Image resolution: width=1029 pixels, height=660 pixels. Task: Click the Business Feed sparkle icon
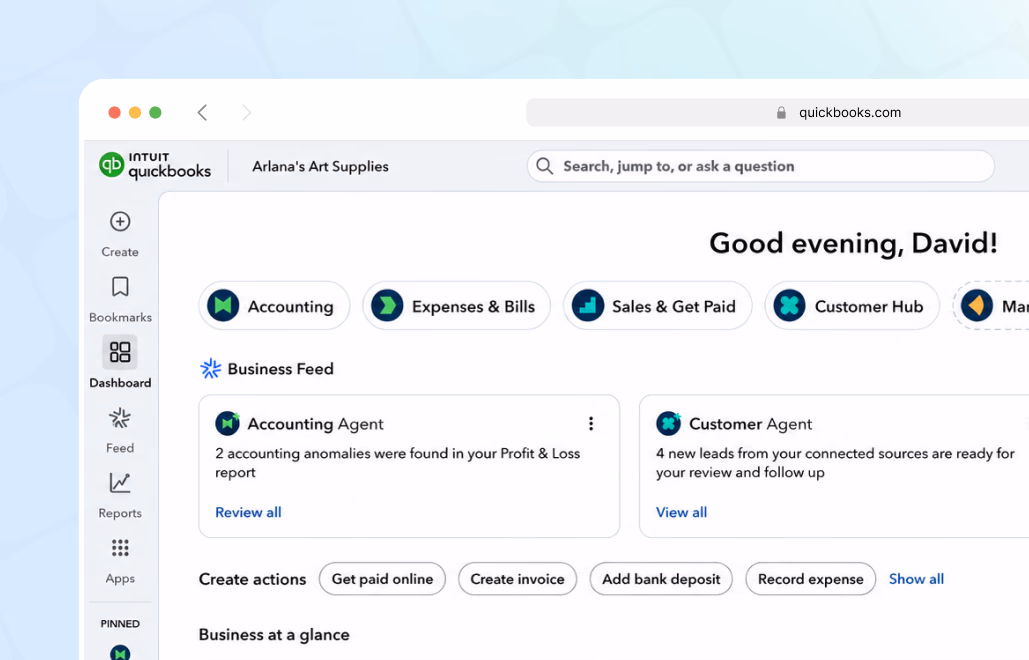click(211, 369)
